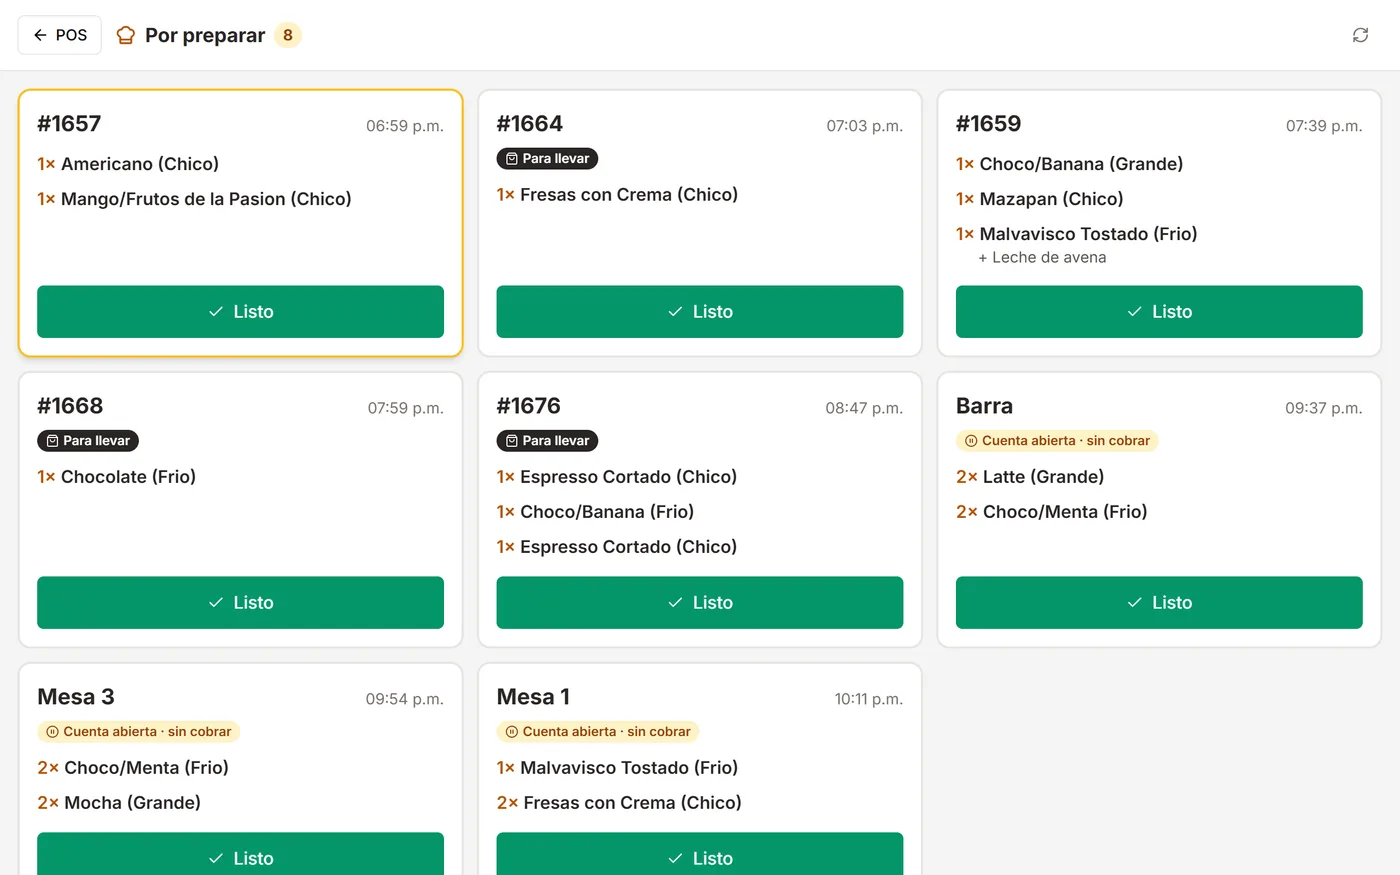Click the Mesa 3 order title

coord(76,697)
